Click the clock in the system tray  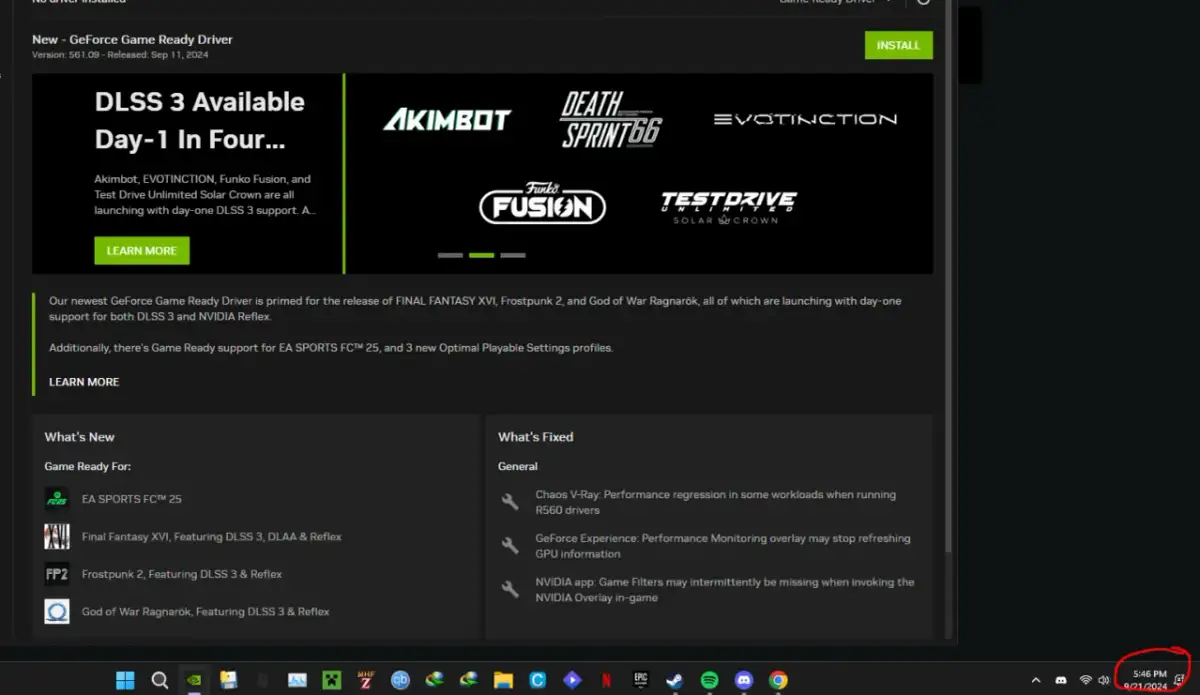tap(1148, 679)
